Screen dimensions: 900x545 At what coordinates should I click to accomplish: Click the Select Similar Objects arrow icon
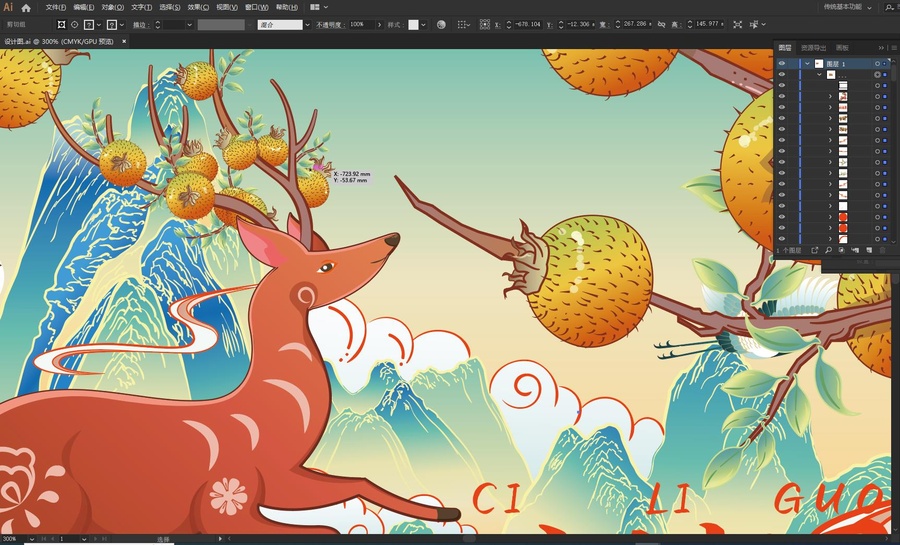tap(754, 25)
